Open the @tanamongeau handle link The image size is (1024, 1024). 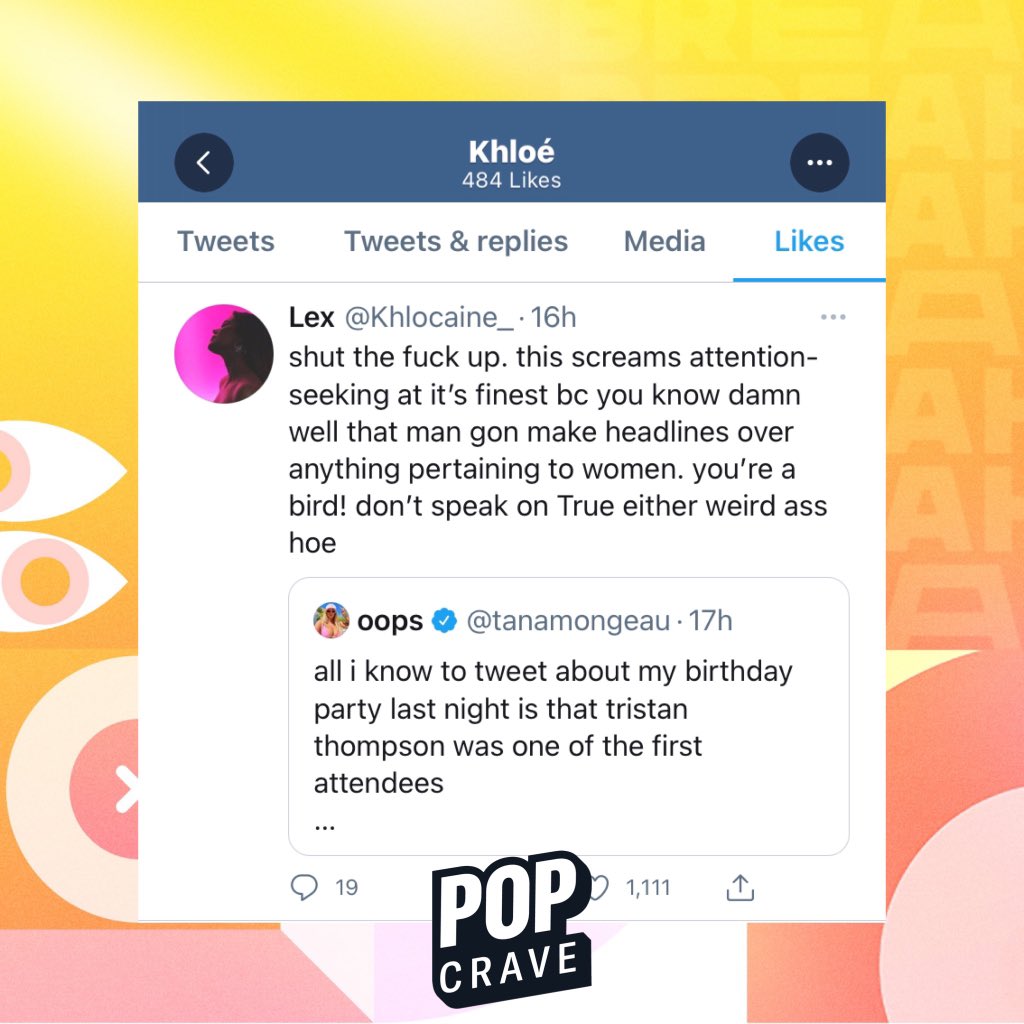tap(568, 620)
